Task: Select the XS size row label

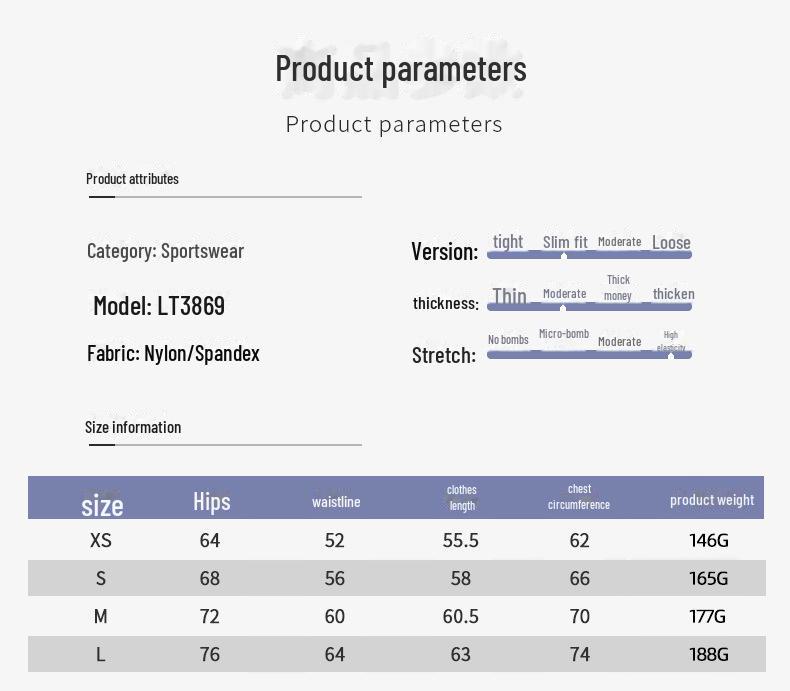Action: (100, 540)
